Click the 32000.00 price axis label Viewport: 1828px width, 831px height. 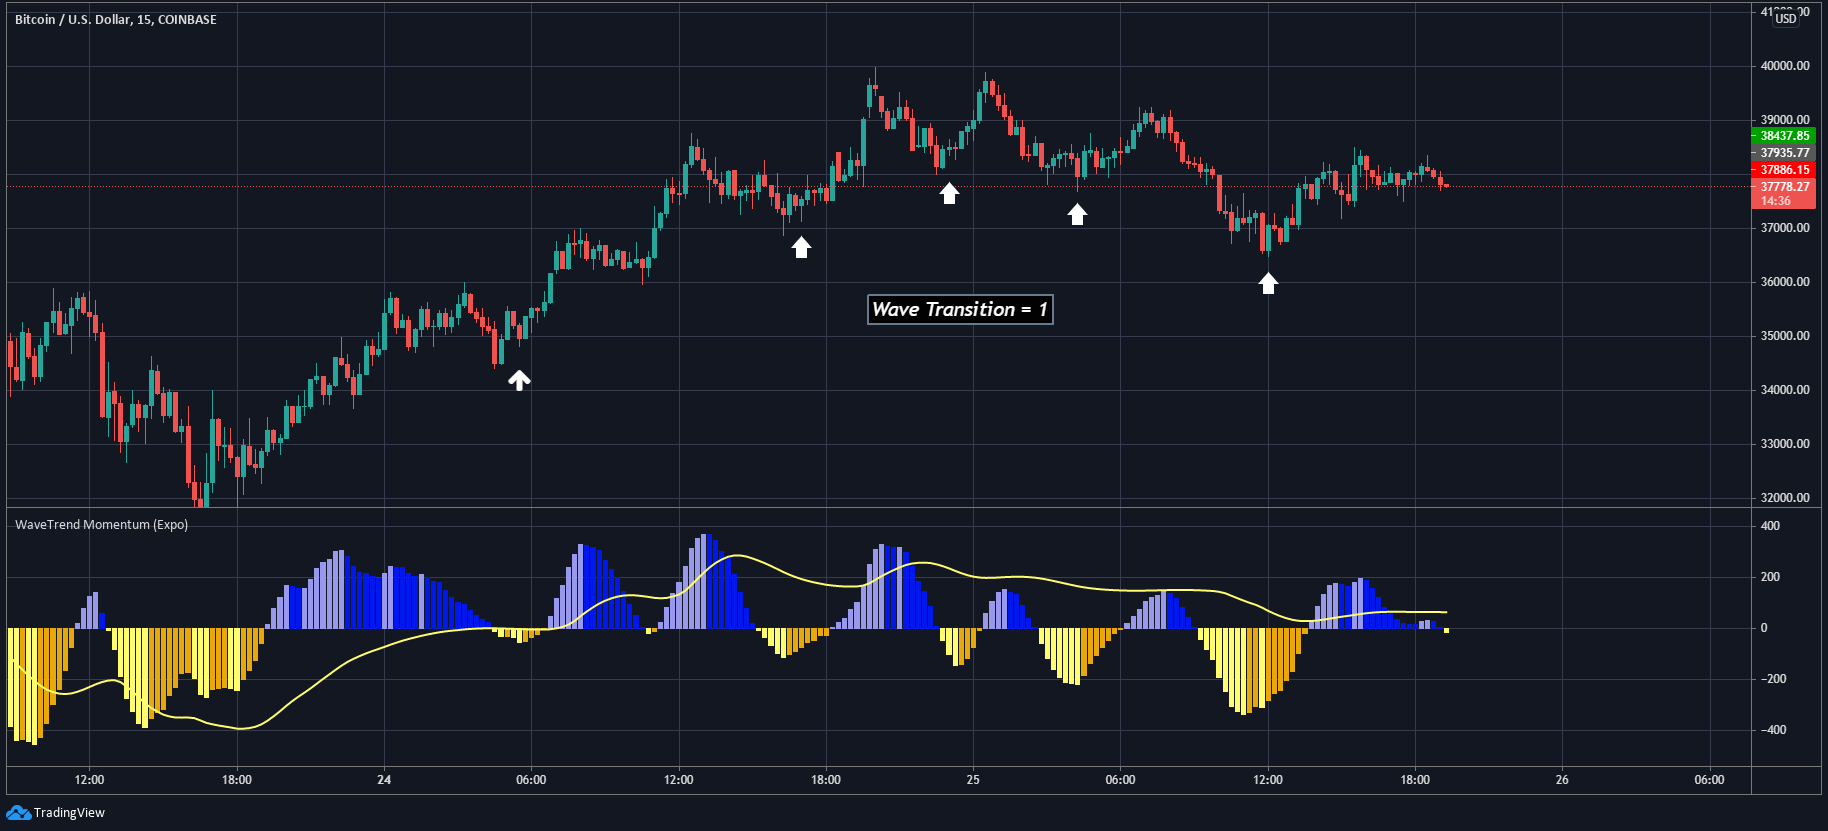(x=1785, y=498)
